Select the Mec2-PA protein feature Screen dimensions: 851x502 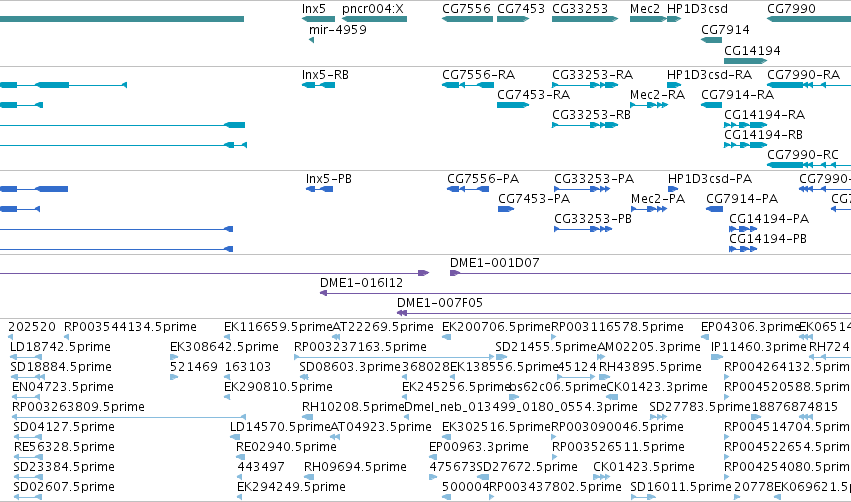(x=649, y=209)
